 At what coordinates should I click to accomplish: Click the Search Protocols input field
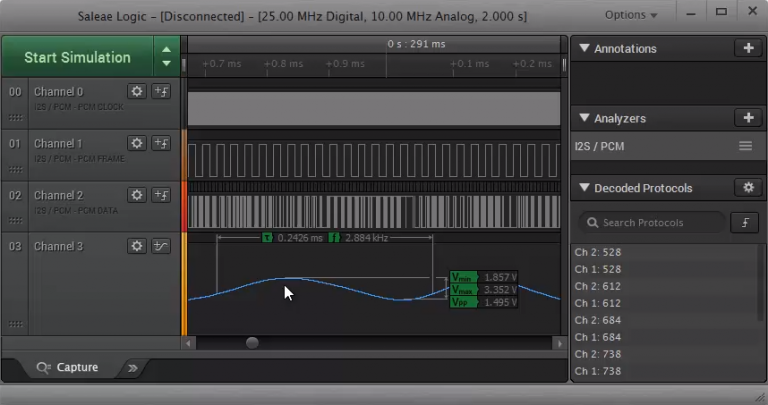point(653,222)
